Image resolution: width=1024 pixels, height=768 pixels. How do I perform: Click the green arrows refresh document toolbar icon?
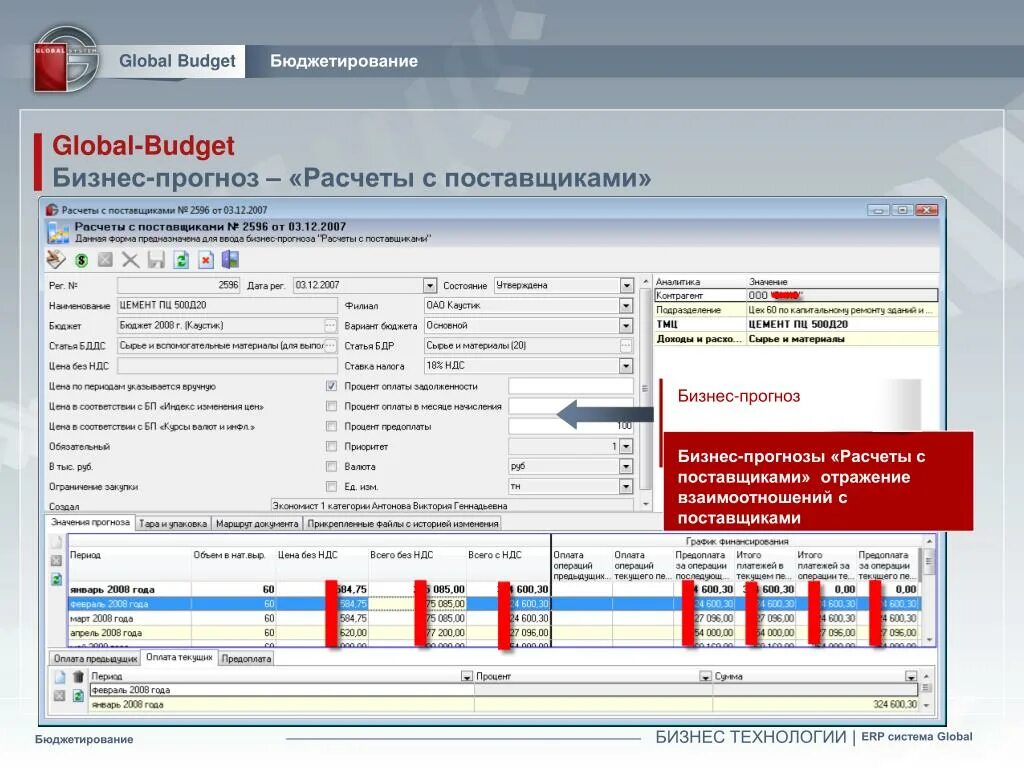[x=181, y=261]
